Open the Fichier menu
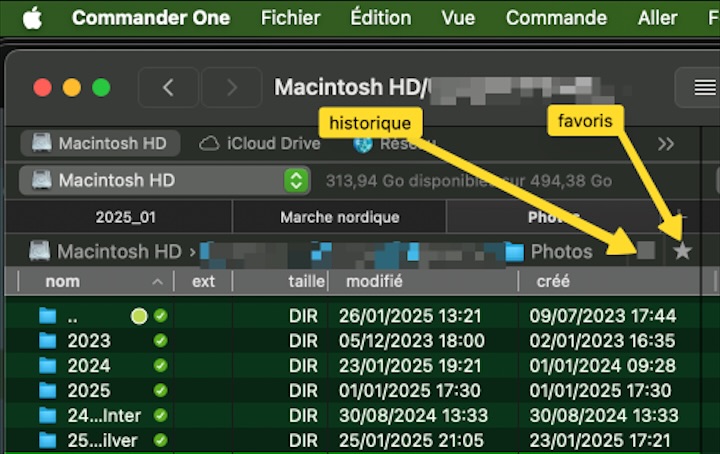720x454 pixels. pyautogui.click(x=290, y=18)
